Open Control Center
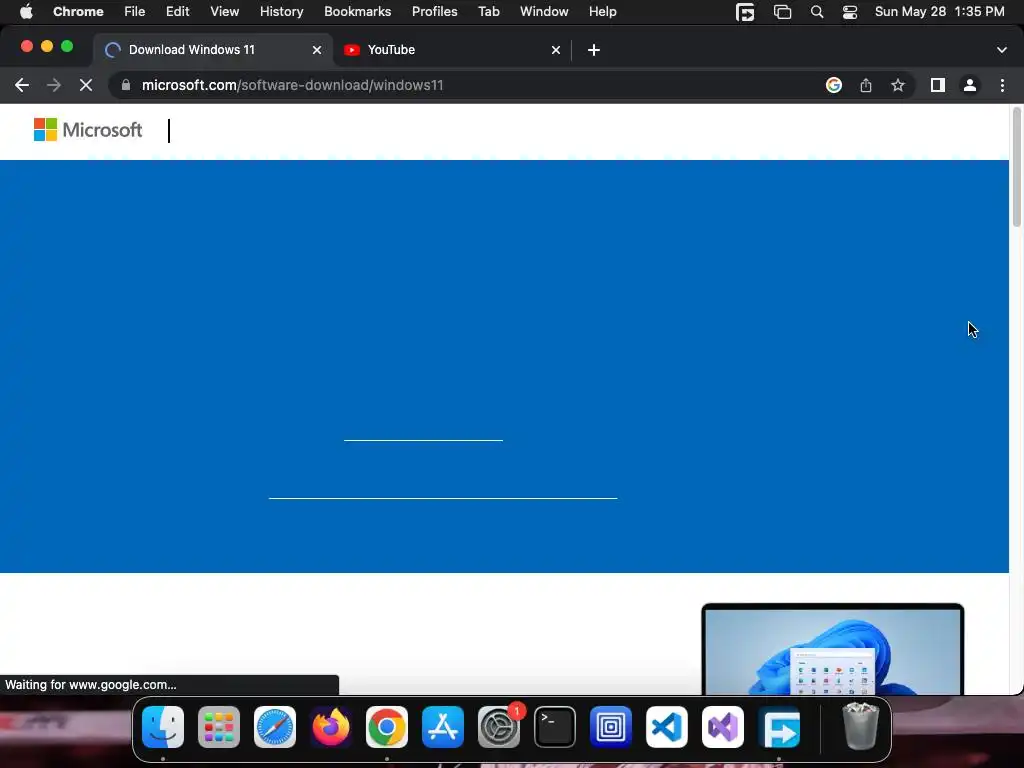 [850, 12]
